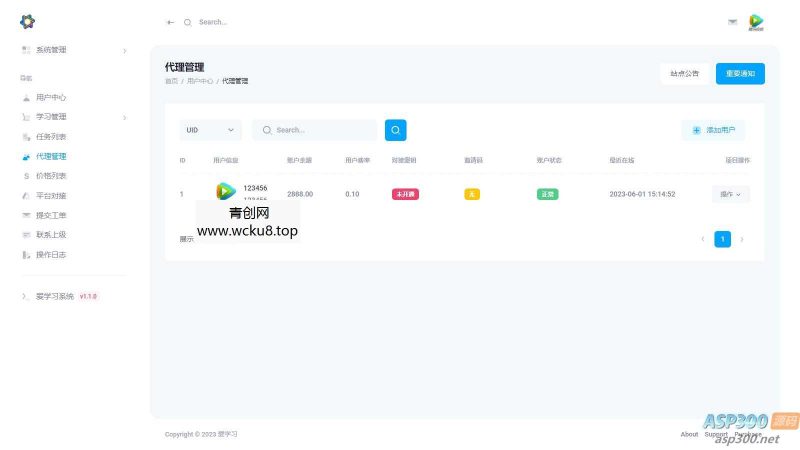Click 首页 breadcrumb link
This screenshot has width=800, height=450.
171,81
